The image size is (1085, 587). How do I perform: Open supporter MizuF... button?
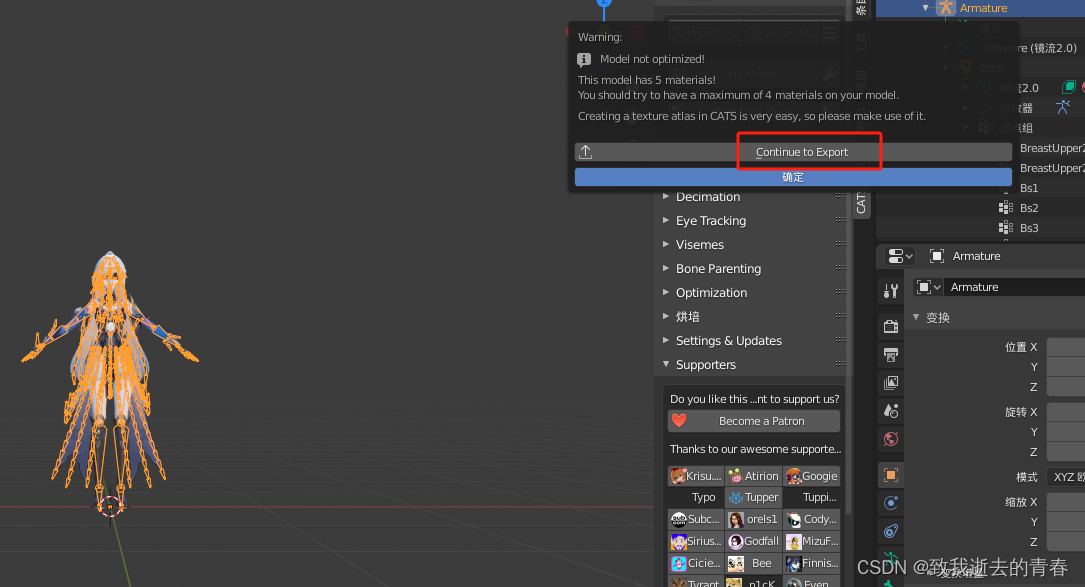click(812, 541)
